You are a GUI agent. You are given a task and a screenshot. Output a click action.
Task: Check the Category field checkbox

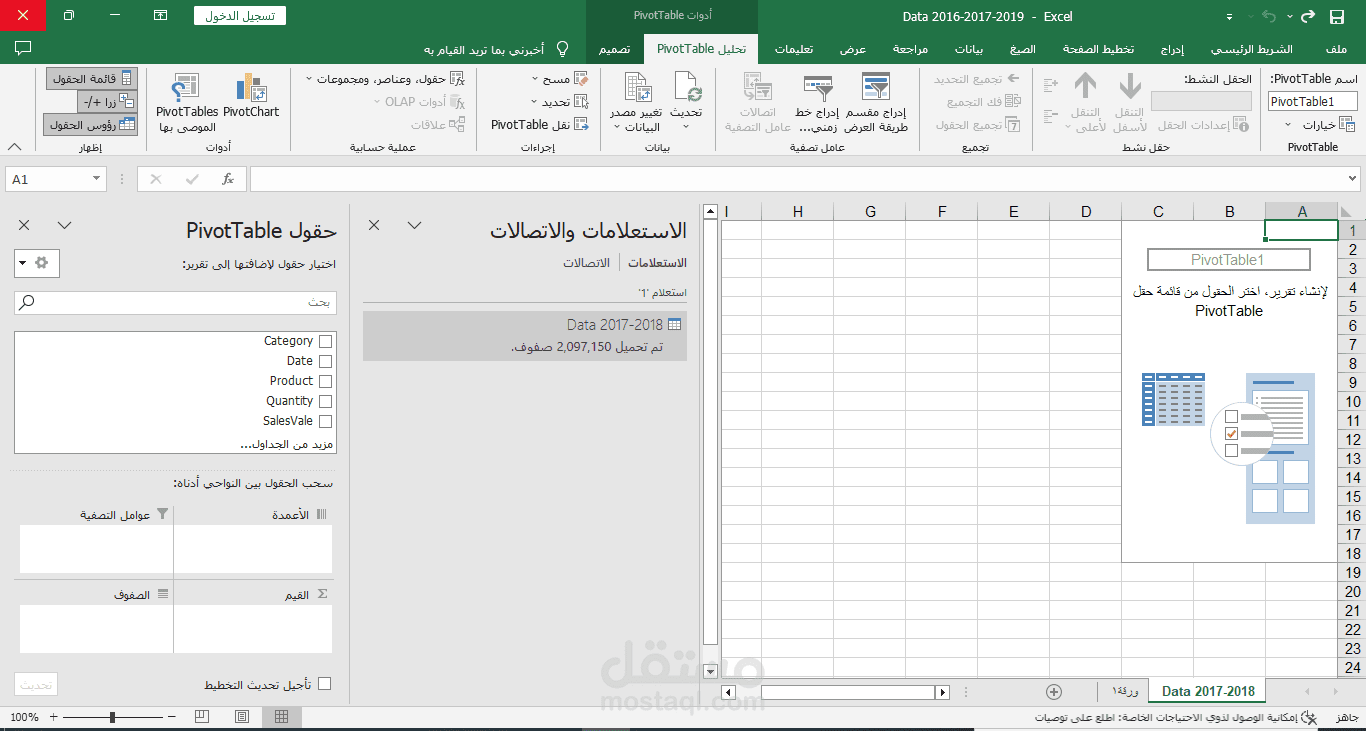[x=325, y=342]
